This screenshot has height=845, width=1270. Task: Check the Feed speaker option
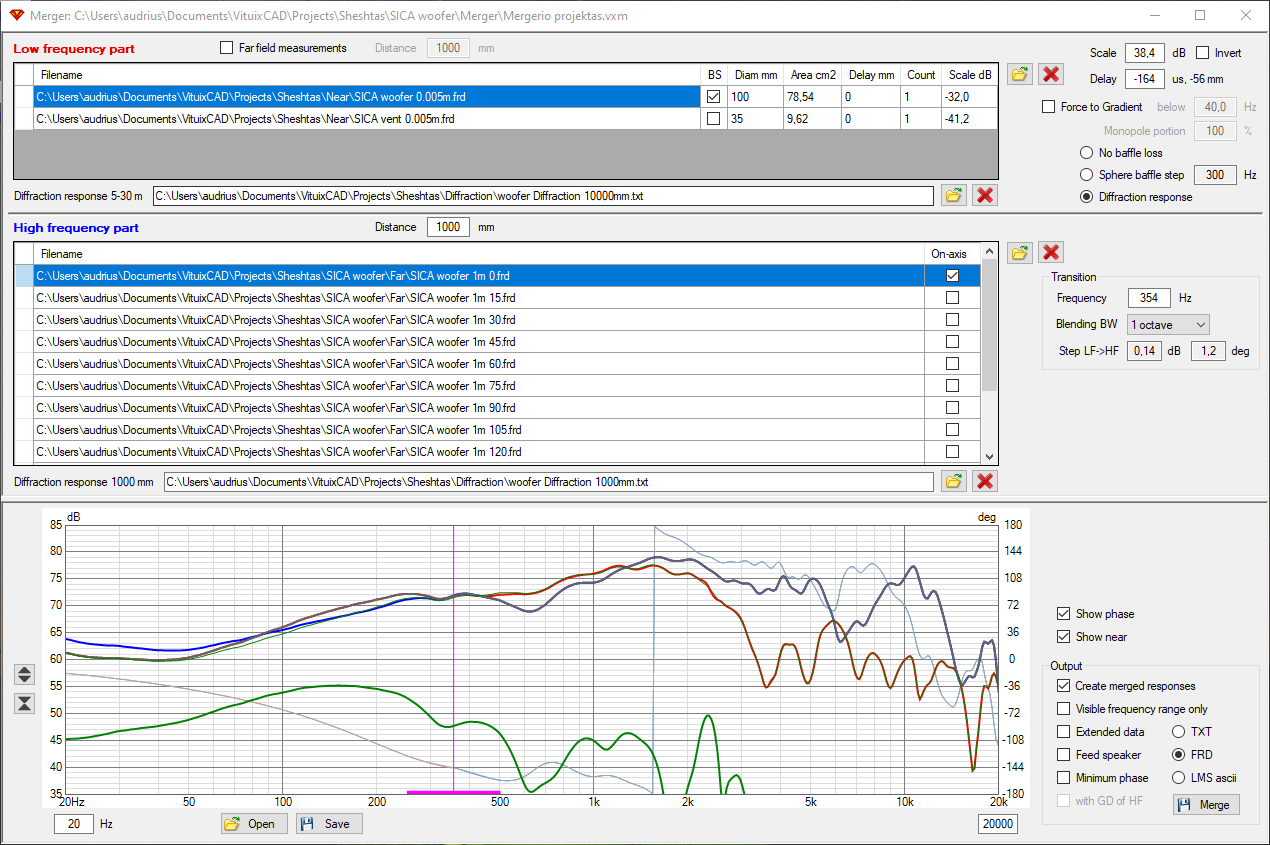click(x=1063, y=755)
